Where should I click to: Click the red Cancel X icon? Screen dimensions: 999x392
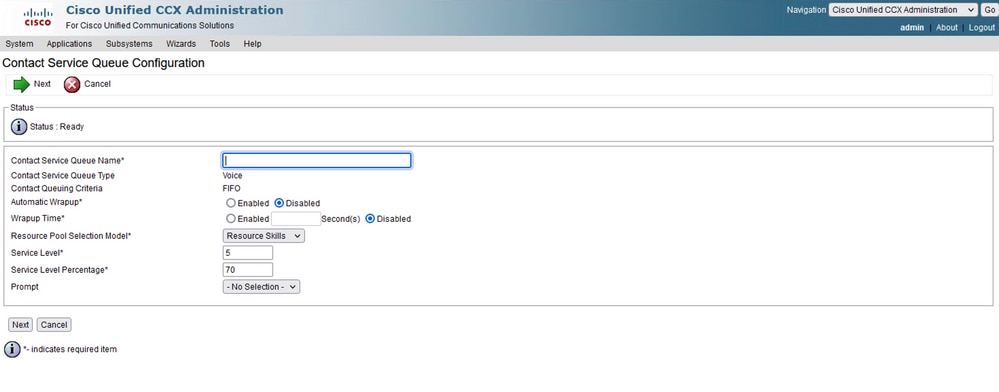tap(72, 84)
